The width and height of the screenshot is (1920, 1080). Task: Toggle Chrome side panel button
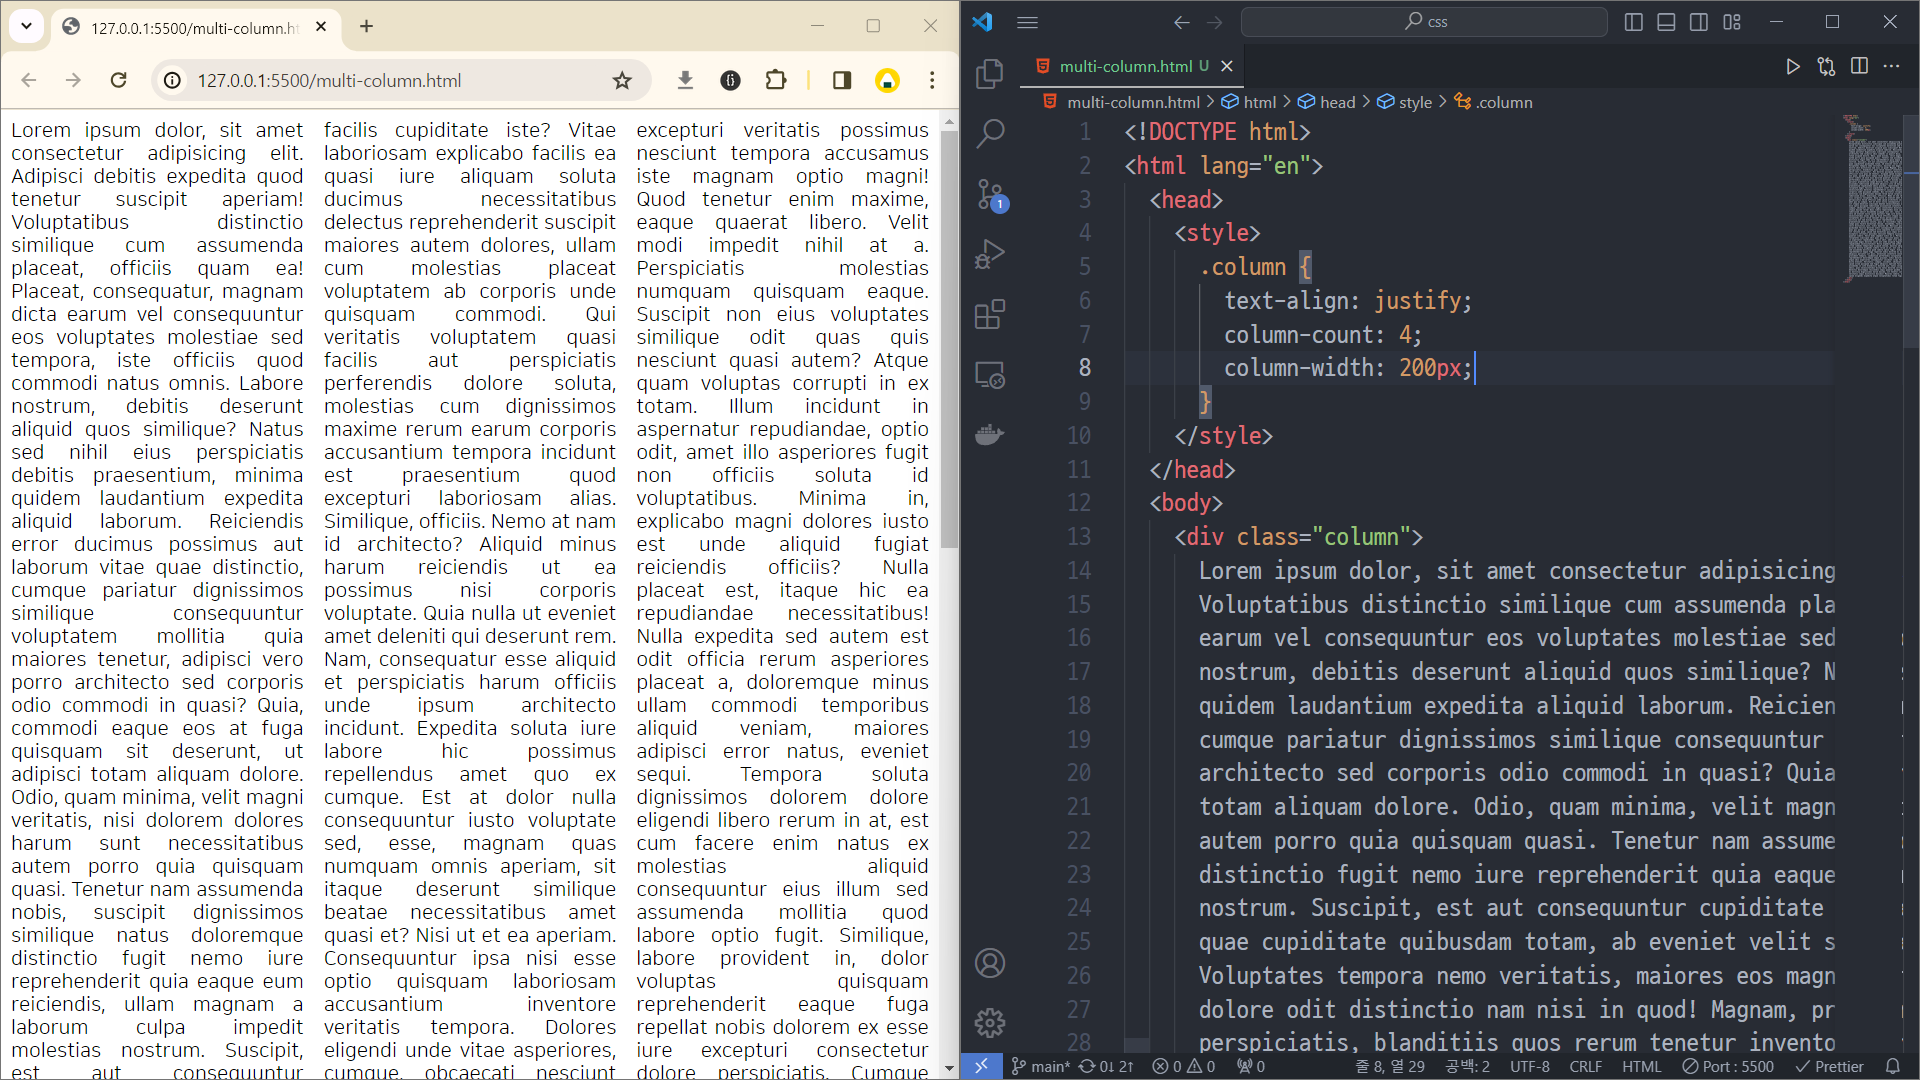(x=842, y=80)
